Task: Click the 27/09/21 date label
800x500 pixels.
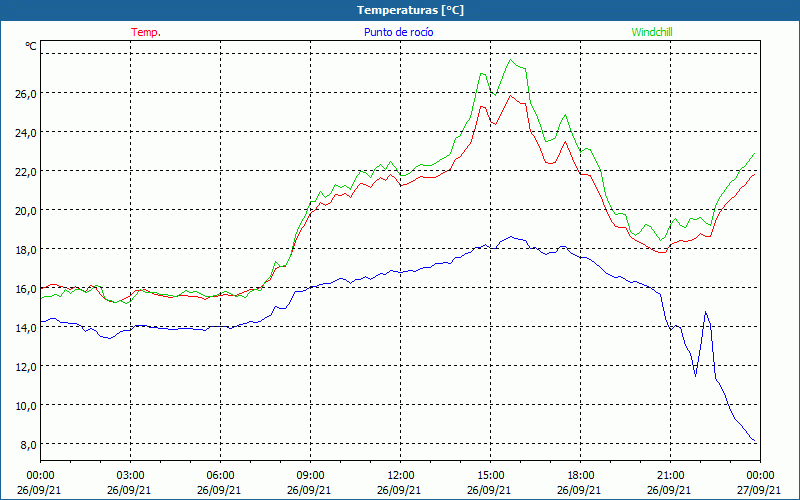Action: [759, 490]
